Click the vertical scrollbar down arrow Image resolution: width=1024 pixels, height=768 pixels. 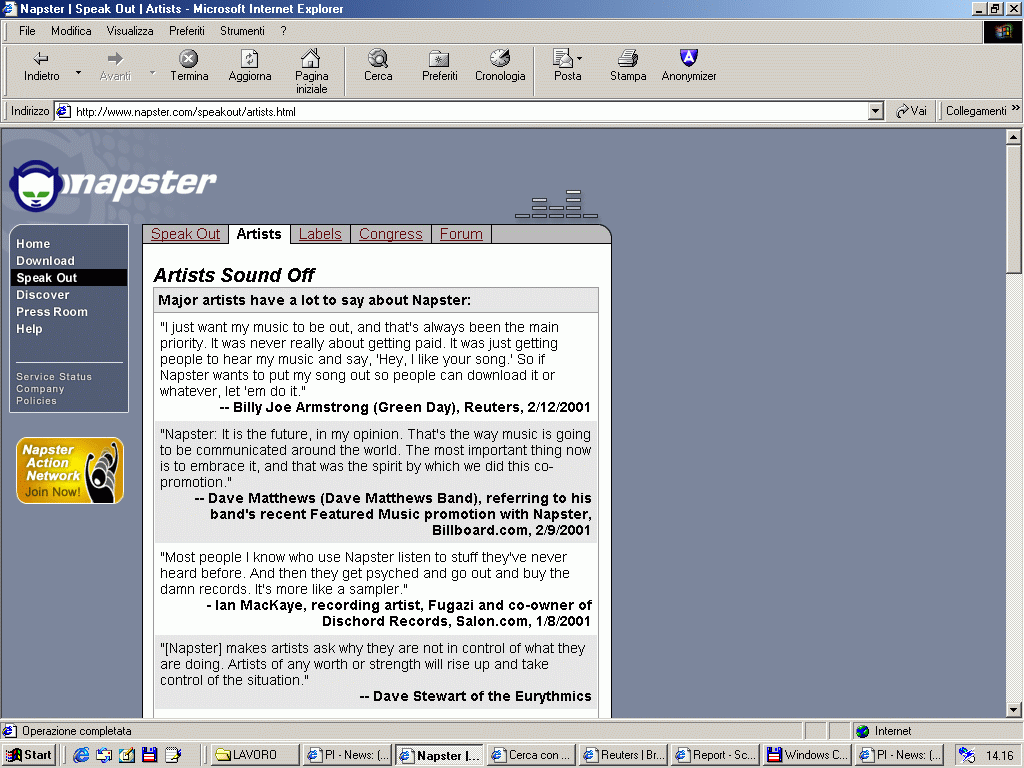[x=1013, y=709]
